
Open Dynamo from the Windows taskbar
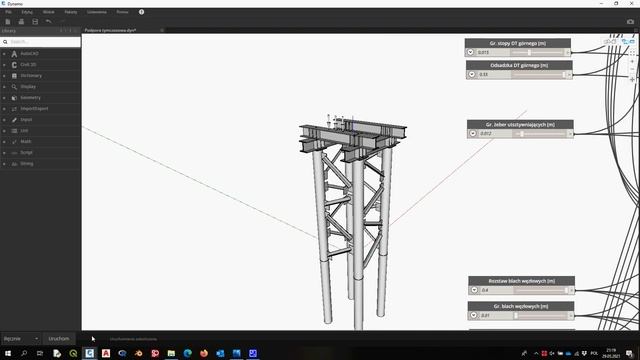[89, 353]
